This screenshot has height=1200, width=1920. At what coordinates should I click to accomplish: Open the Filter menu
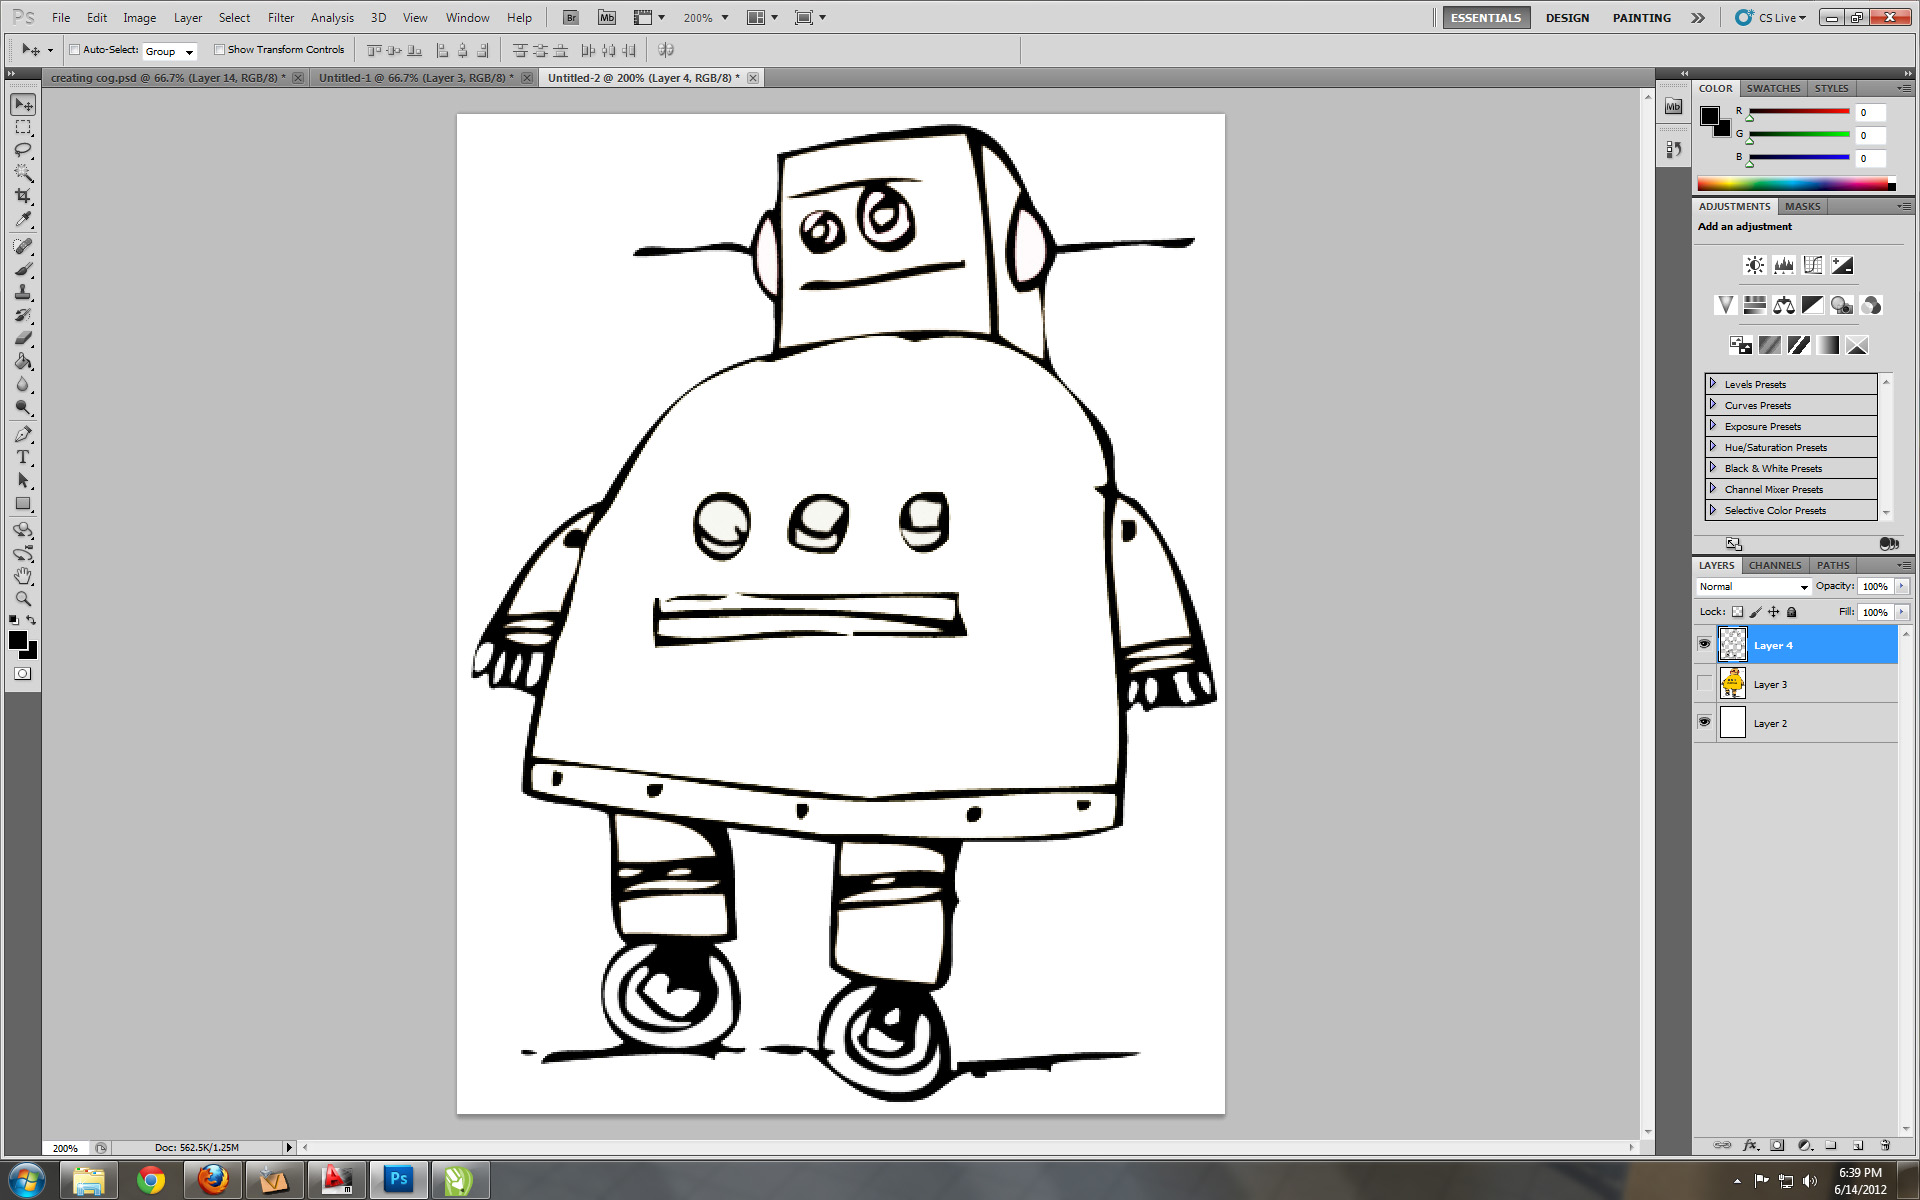pos(281,17)
